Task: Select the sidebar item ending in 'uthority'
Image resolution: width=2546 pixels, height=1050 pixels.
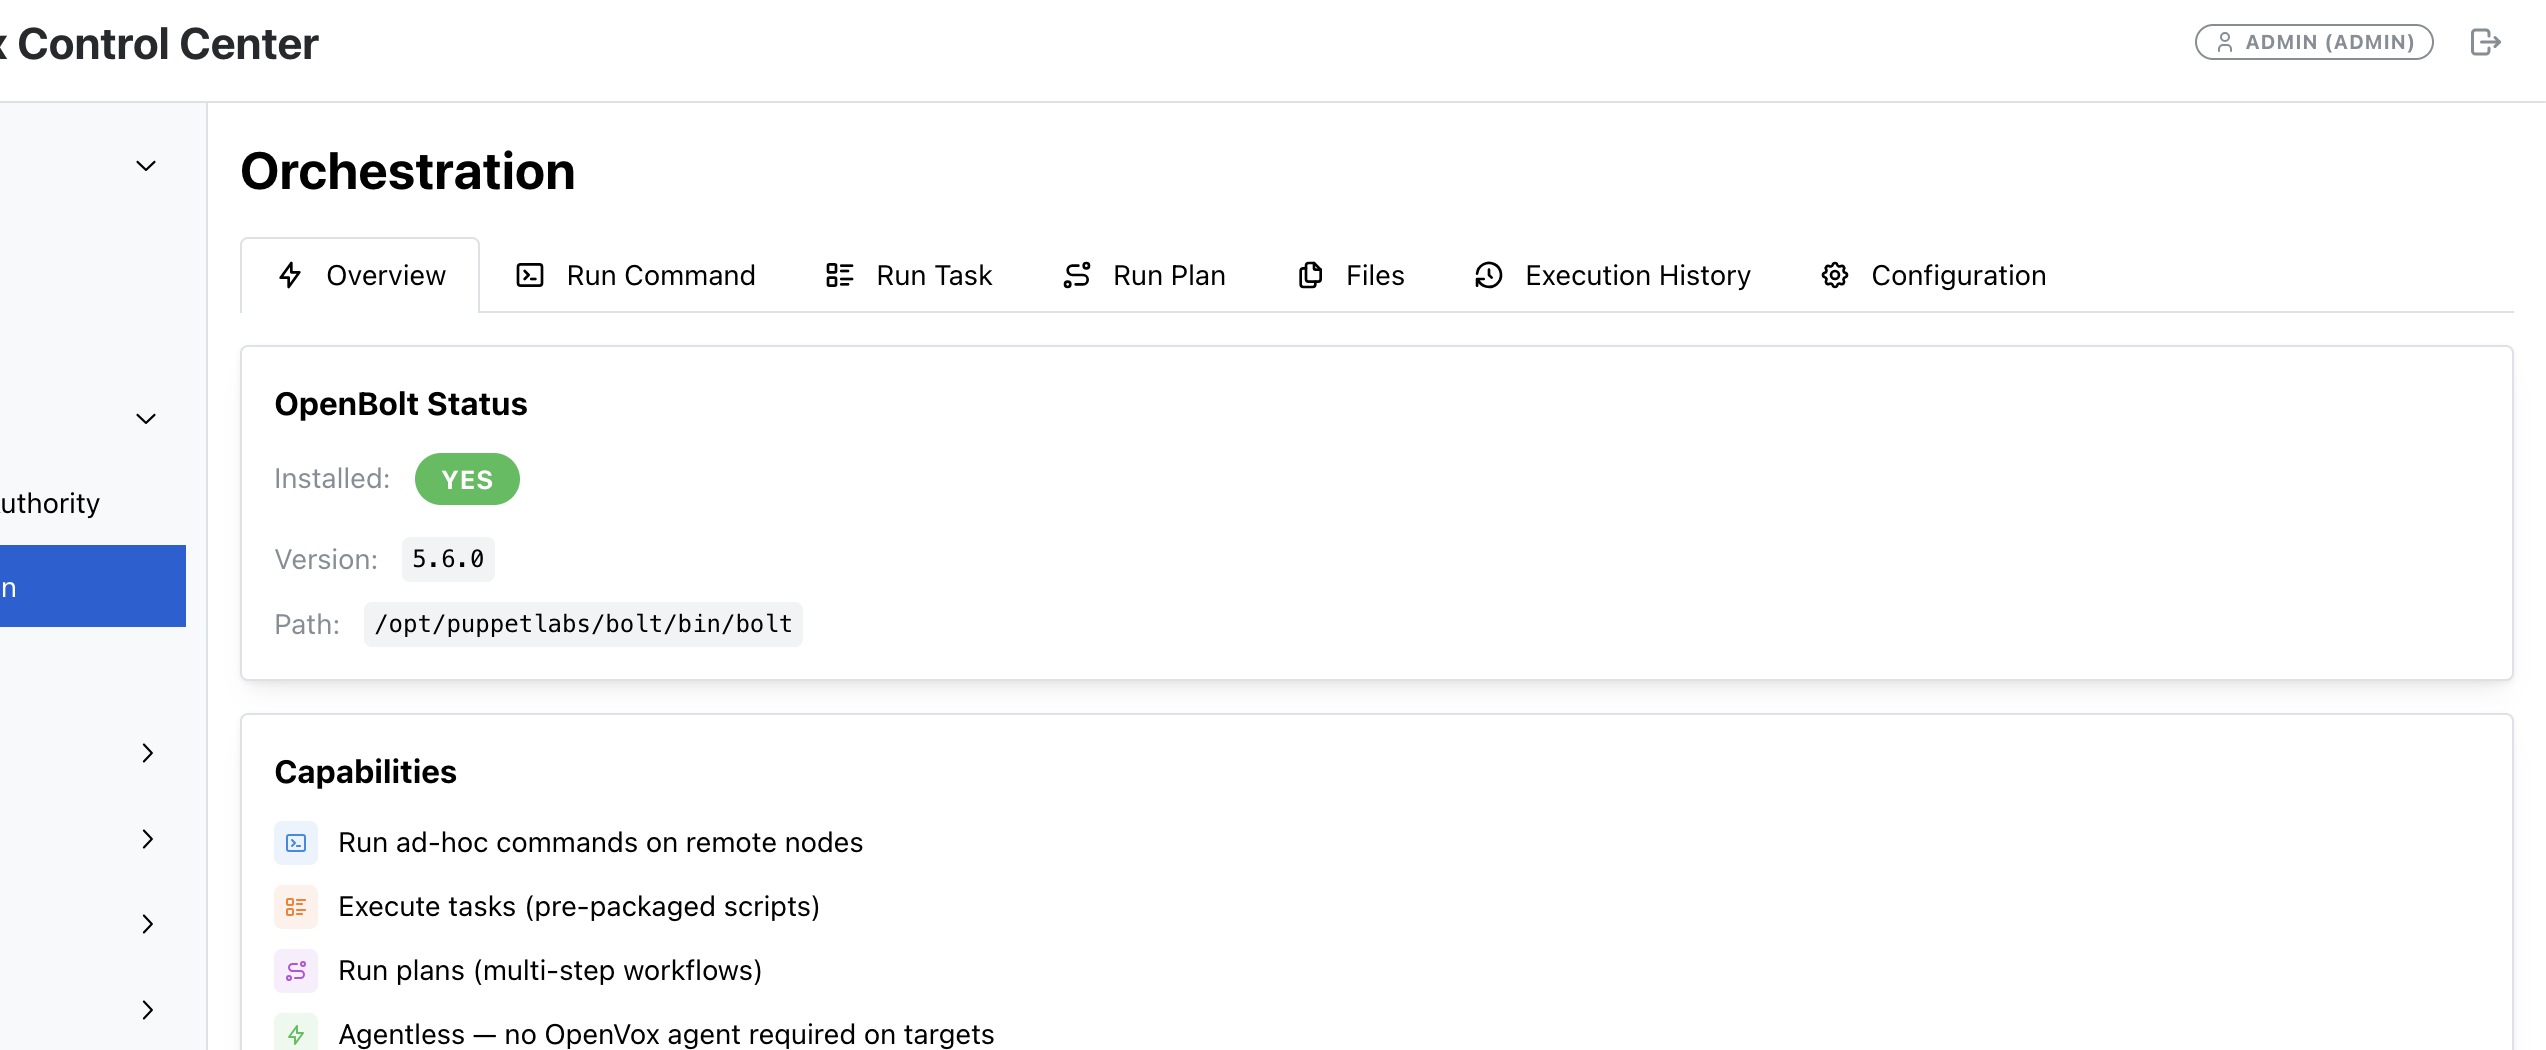Action: pos(50,503)
